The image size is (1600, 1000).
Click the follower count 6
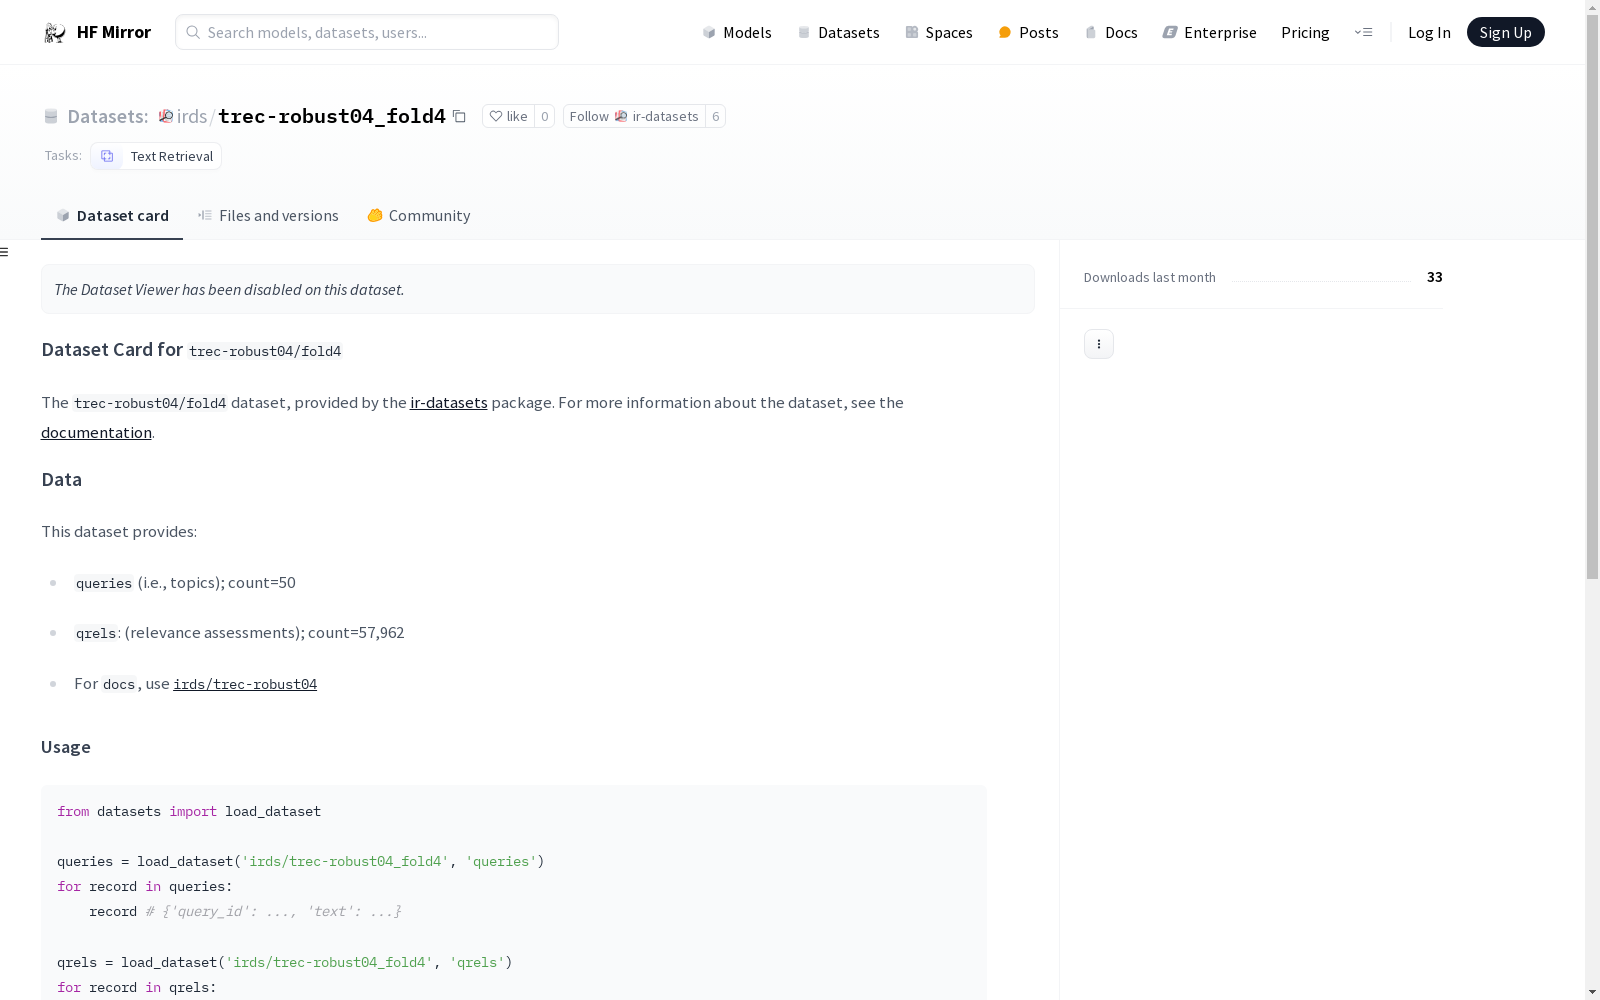pos(715,116)
